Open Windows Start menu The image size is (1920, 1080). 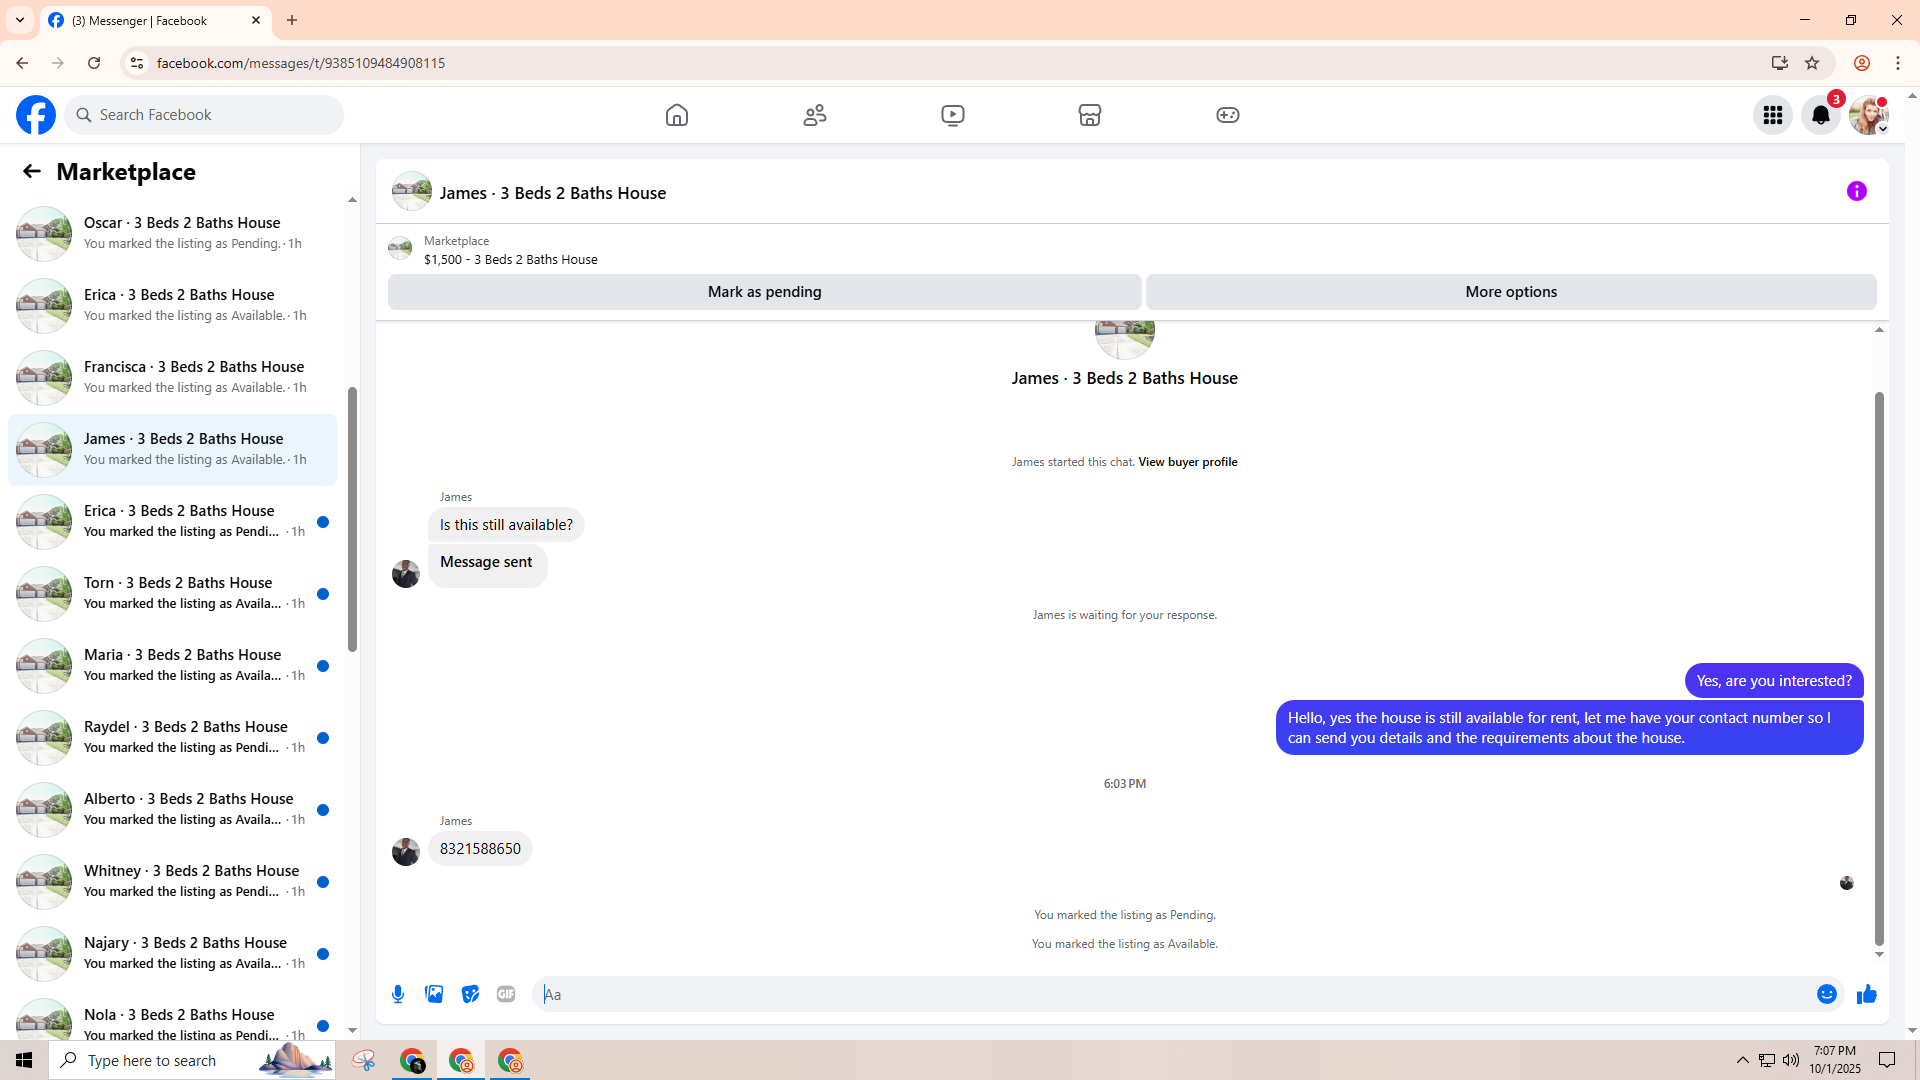click(24, 1060)
